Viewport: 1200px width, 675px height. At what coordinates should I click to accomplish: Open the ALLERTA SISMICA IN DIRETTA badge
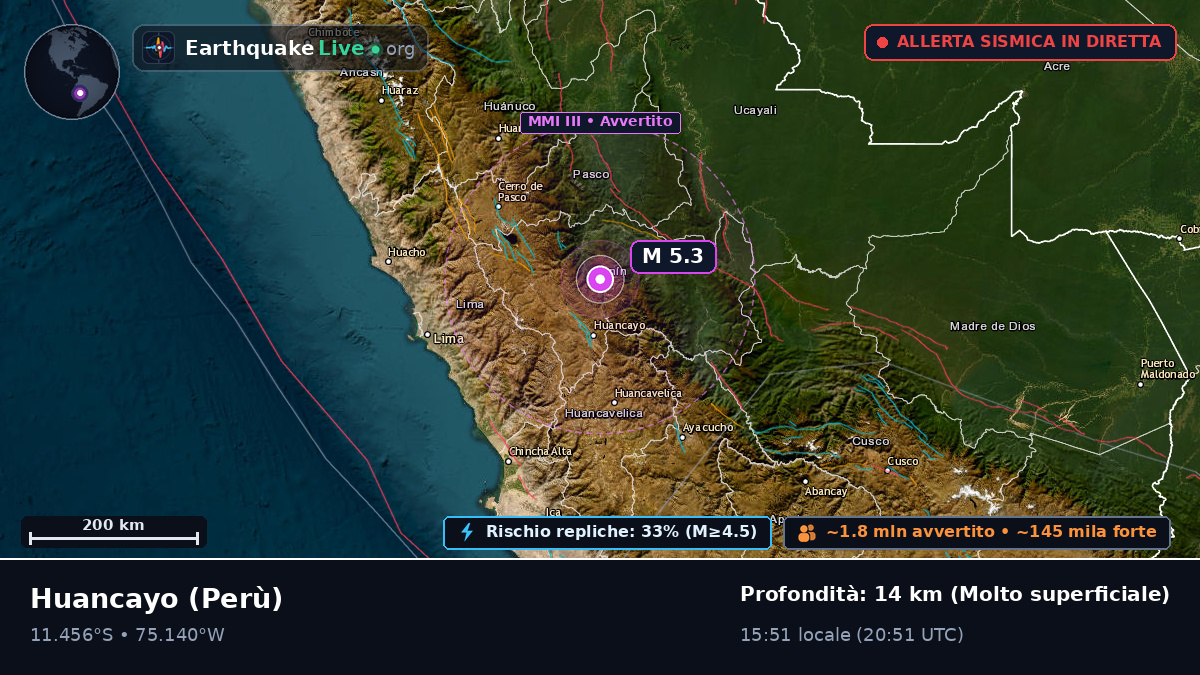click(1020, 42)
